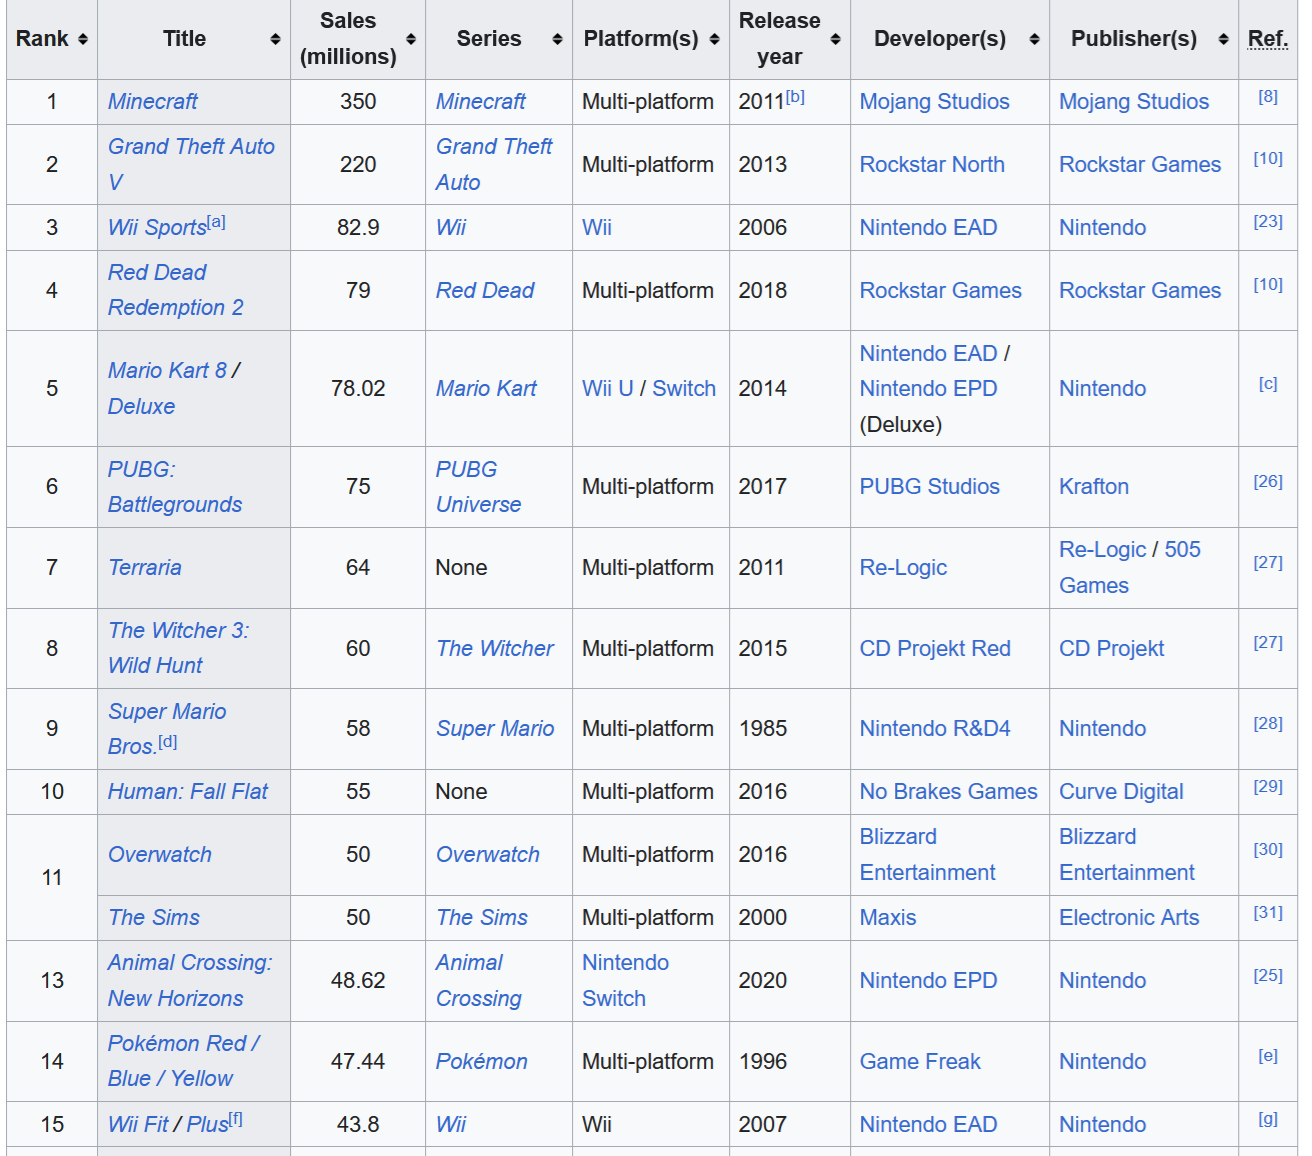Open the Wii Sports title link
This screenshot has width=1312, height=1156.
coord(157,228)
